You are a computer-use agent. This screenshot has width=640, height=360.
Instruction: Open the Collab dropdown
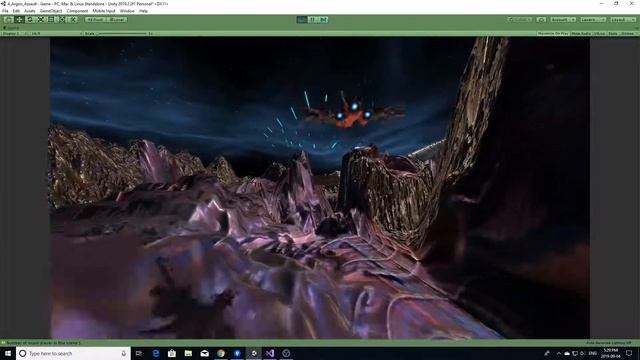pyautogui.click(x=520, y=20)
